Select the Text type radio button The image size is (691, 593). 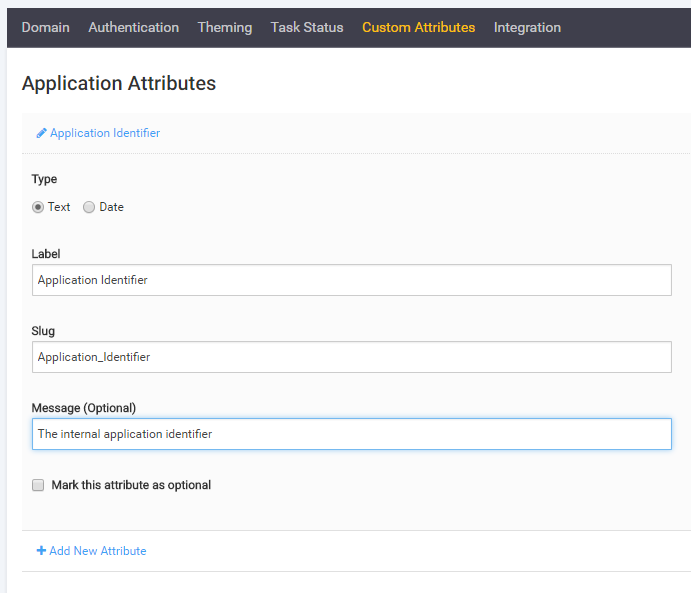pos(38,207)
